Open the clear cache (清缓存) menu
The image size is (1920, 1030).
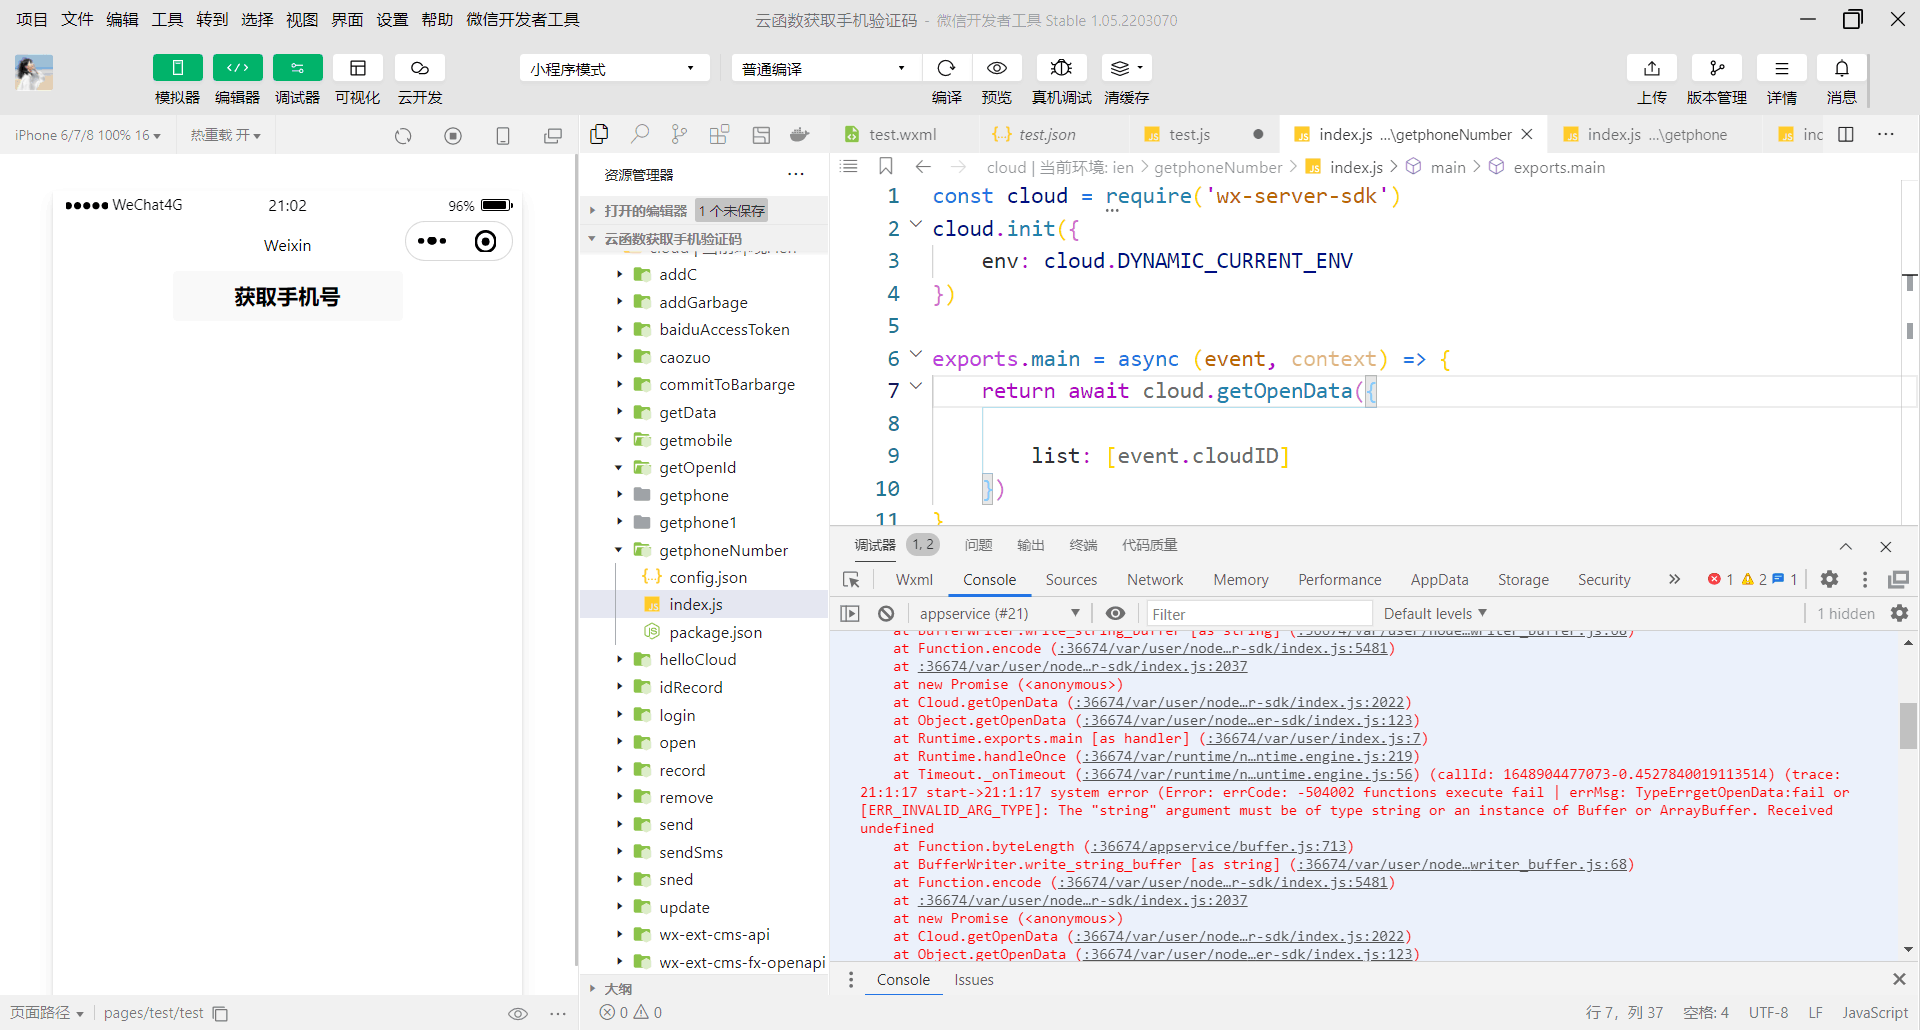pos(1126,68)
